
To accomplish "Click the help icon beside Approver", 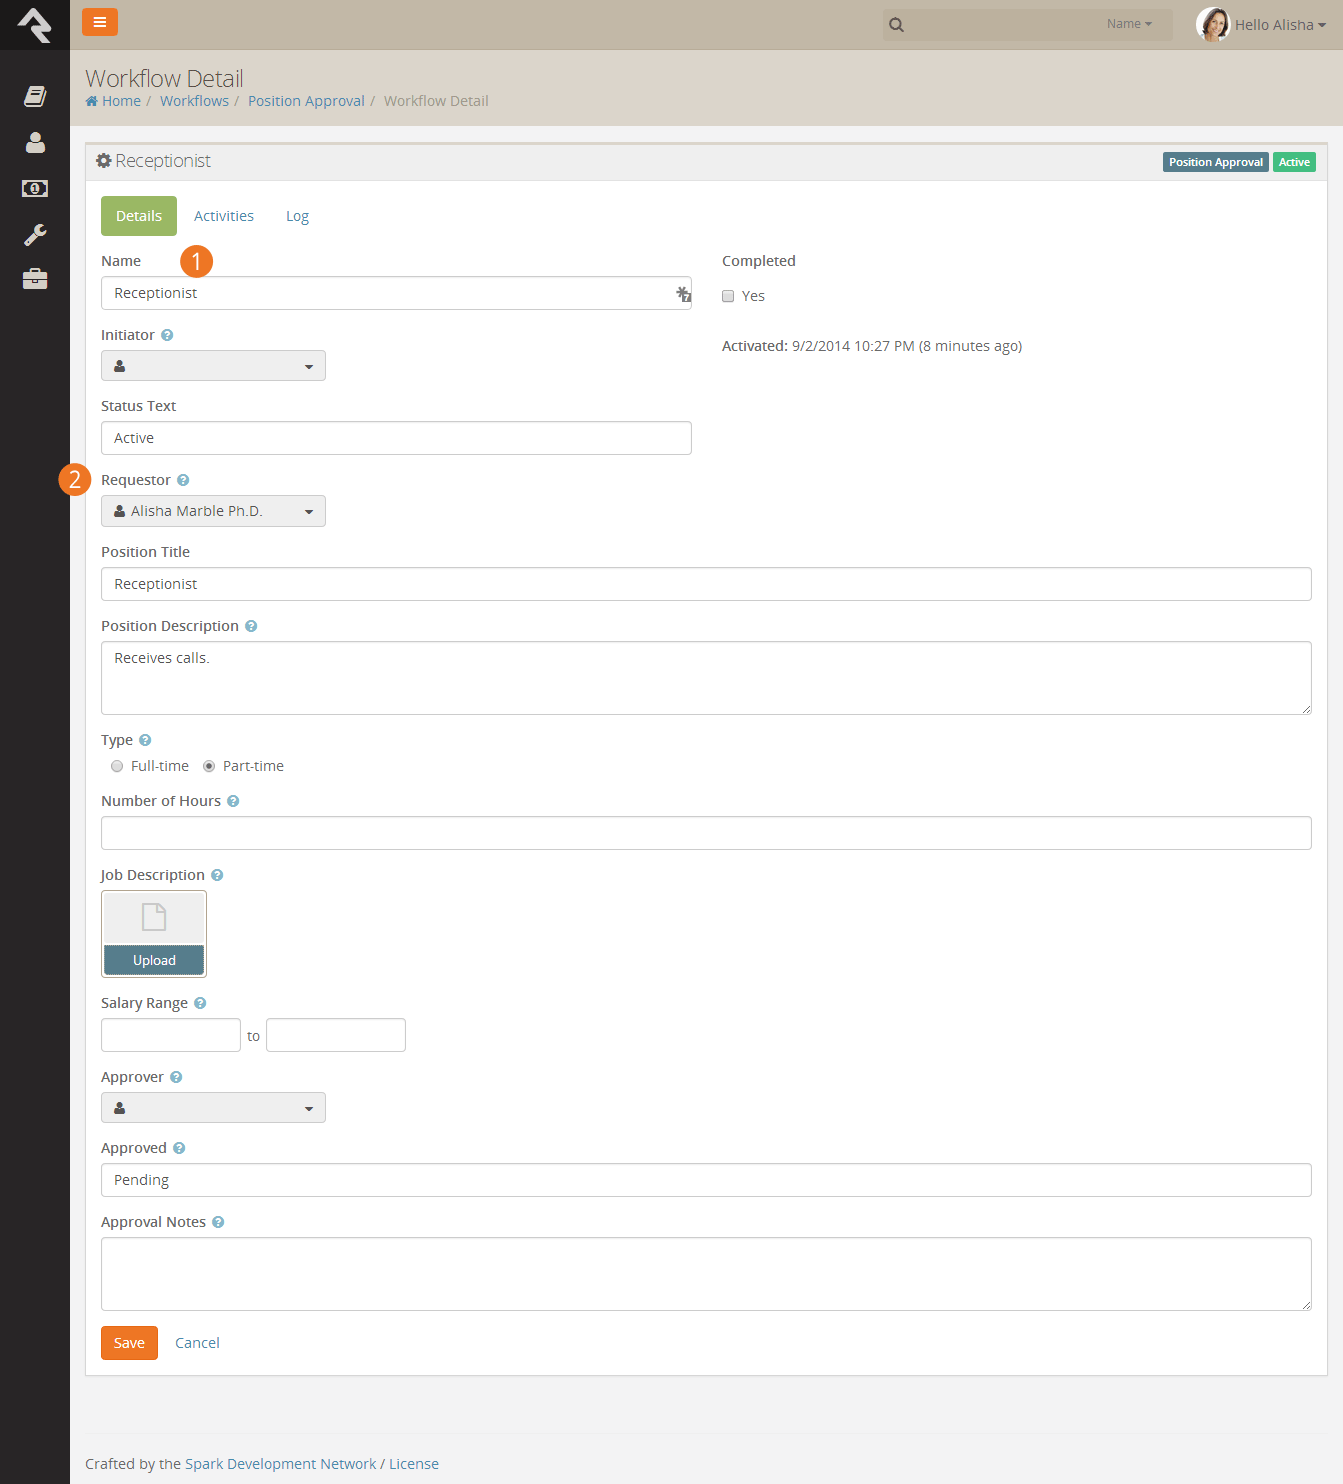I will pos(176,1077).
